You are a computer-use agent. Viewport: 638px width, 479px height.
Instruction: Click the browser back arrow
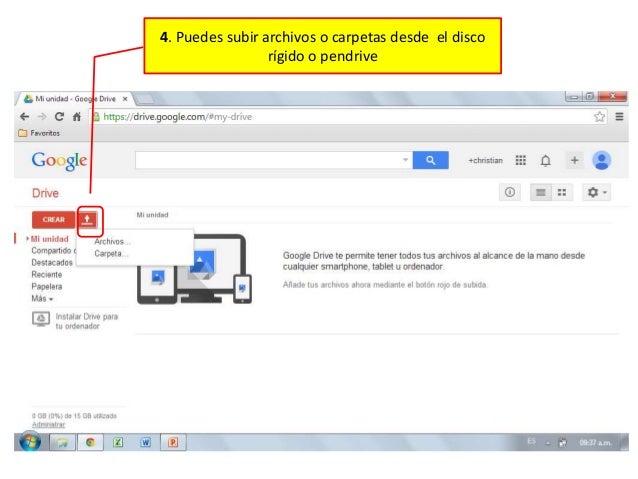tap(24, 116)
